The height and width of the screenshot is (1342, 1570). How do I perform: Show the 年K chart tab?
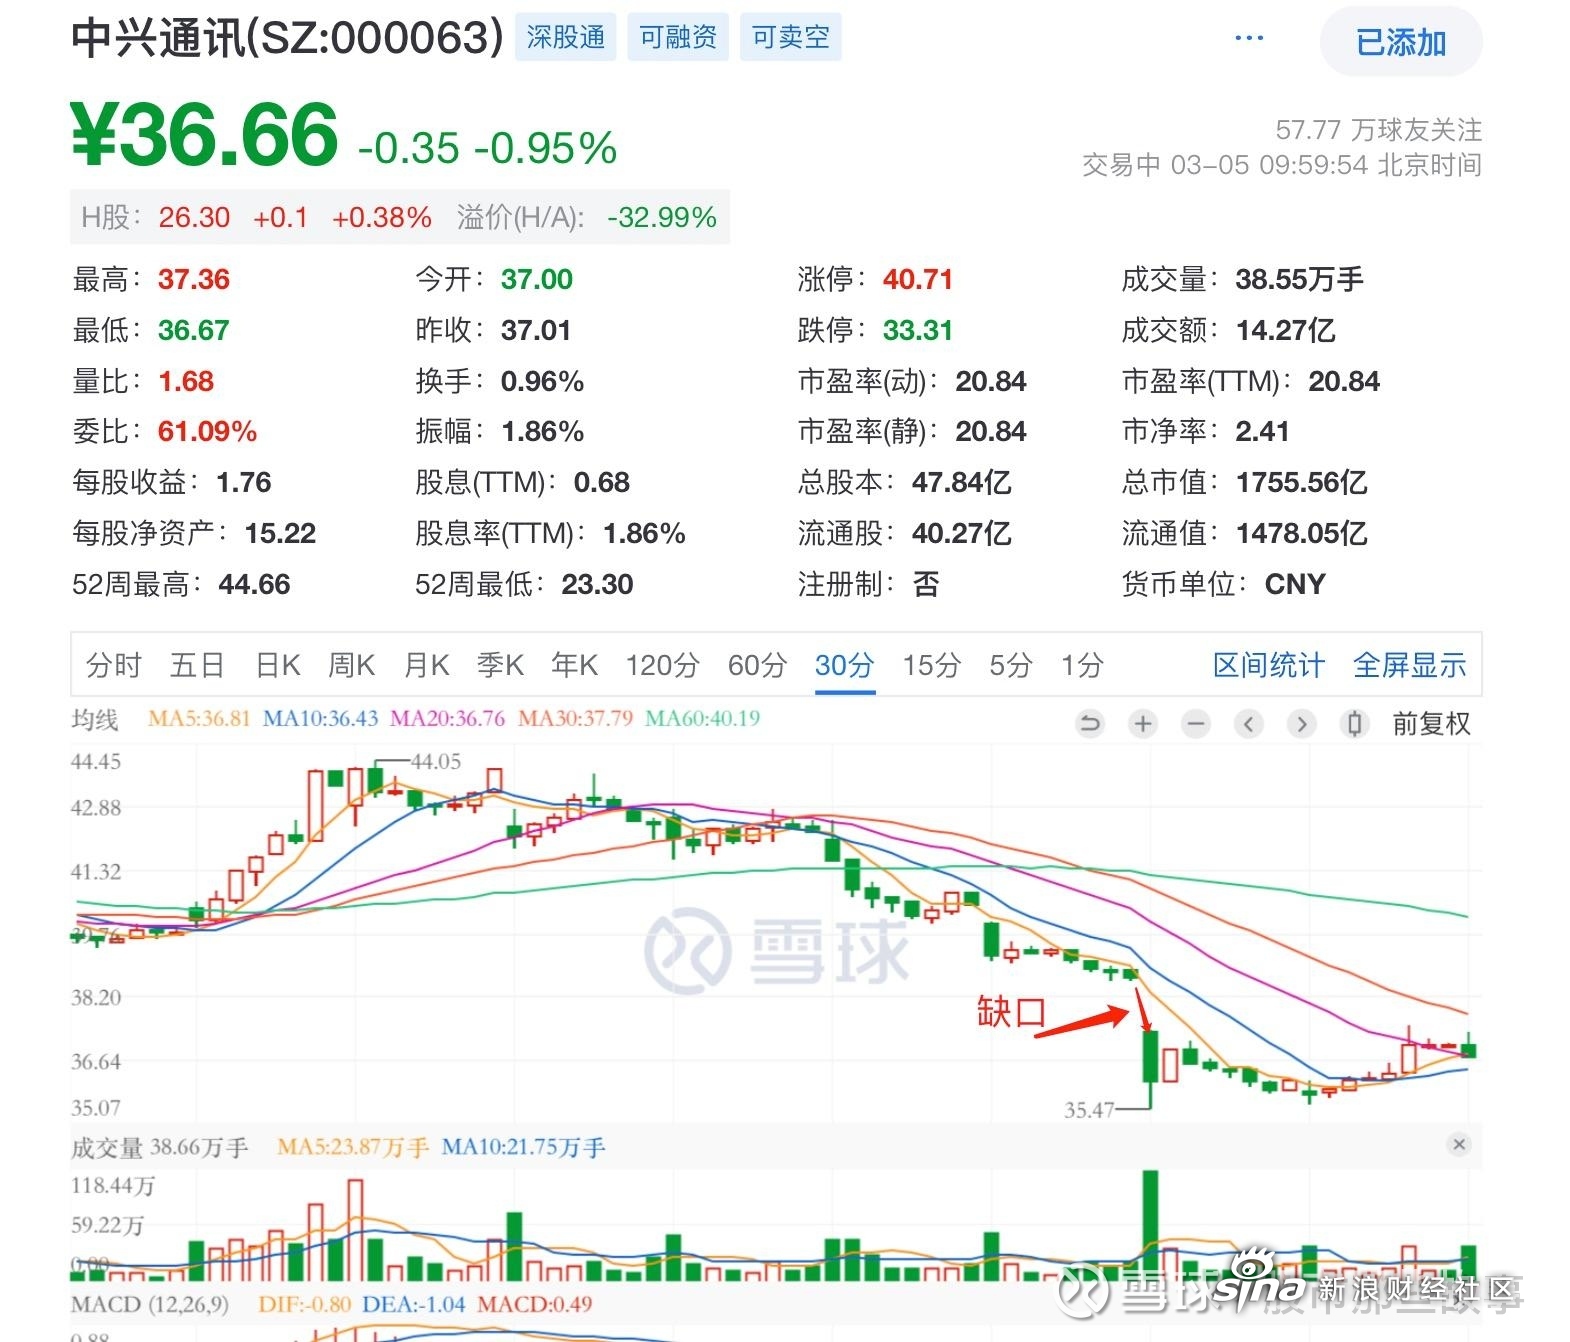click(574, 665)
